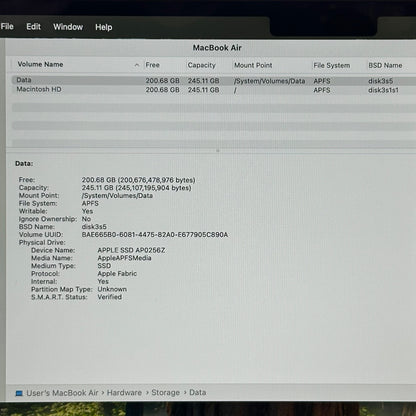Viewport: 416px width, 416px height.
Task: Select the Macintosh HD volume row
Action: [x=213, y=90]
